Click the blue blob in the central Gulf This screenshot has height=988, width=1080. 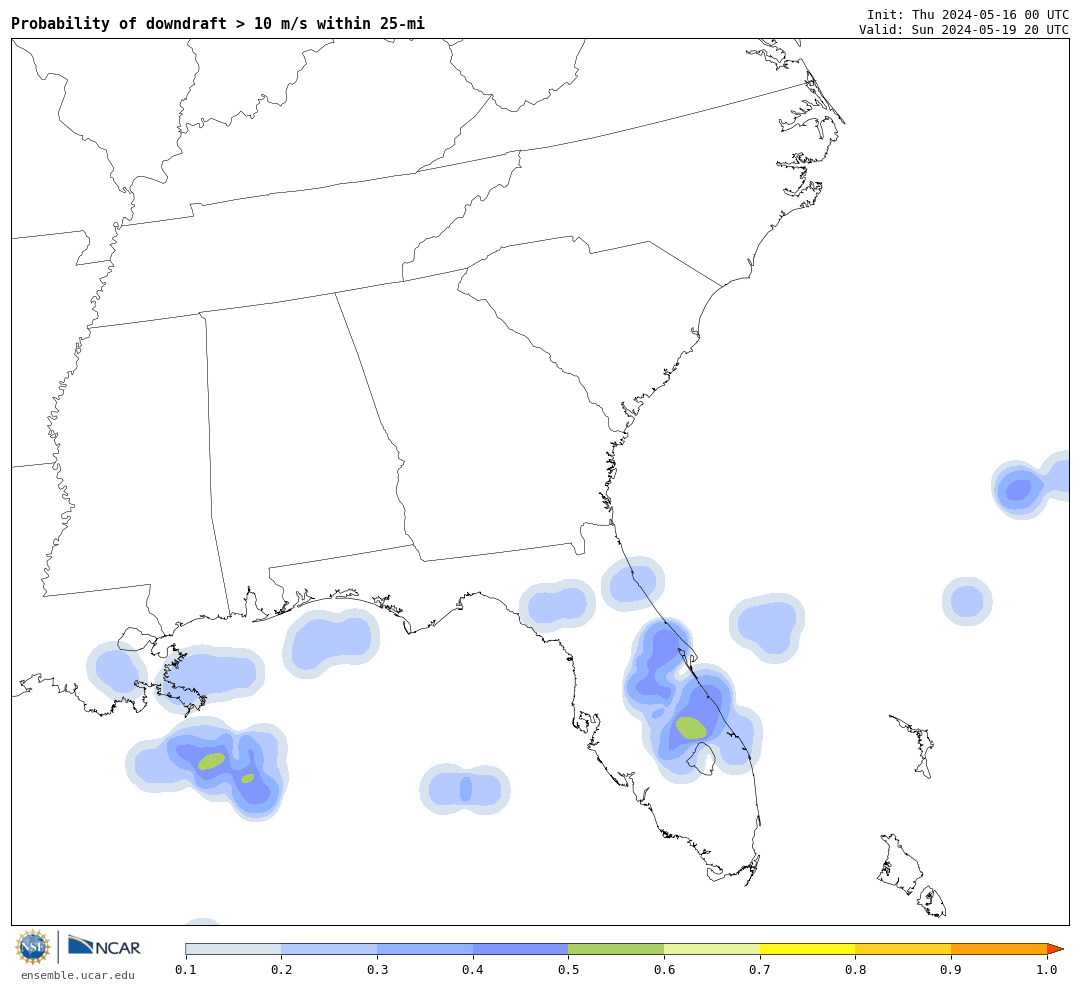click(465, 789)
